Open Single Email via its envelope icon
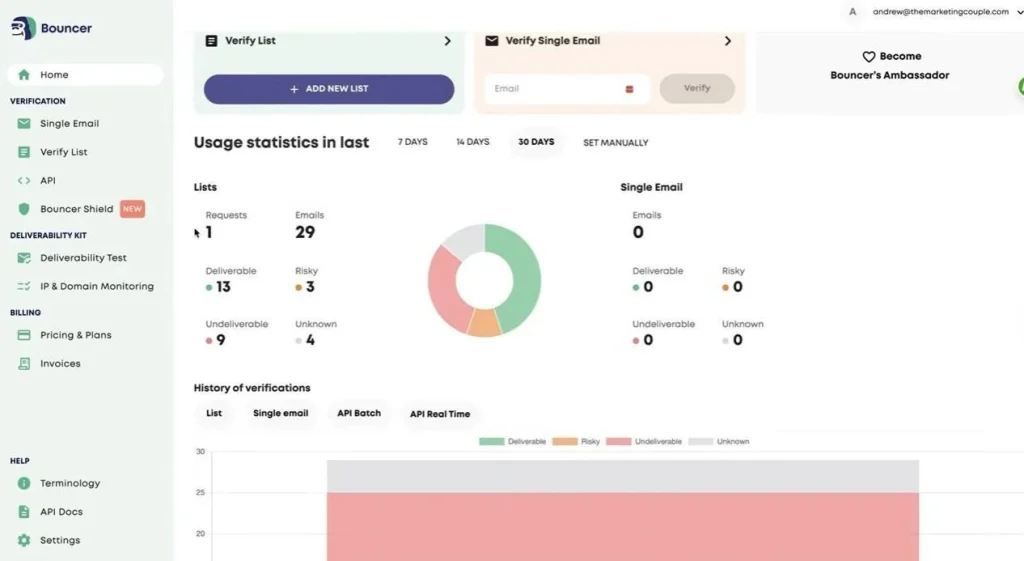The height and width of the screenshot is (561, 1024). (24, 123)
